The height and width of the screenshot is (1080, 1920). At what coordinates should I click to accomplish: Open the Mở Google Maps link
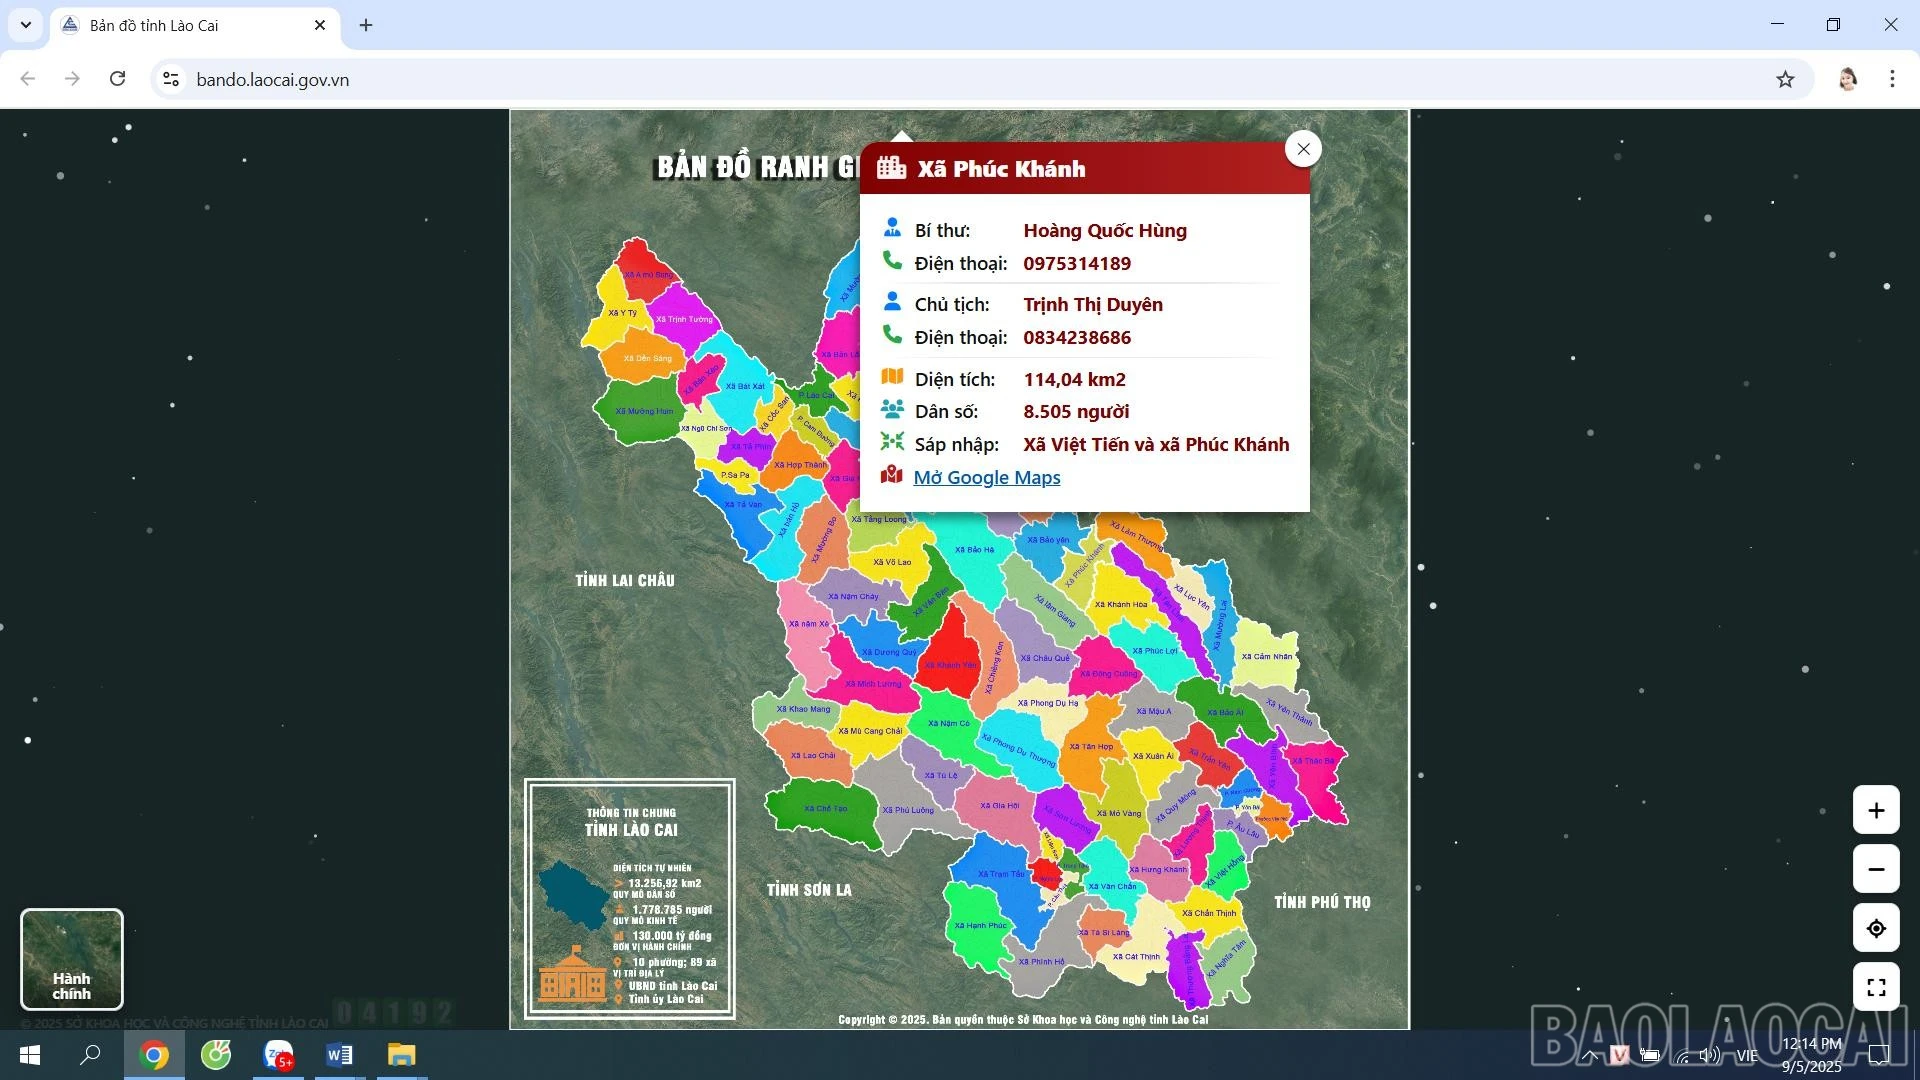click(986, 478)
